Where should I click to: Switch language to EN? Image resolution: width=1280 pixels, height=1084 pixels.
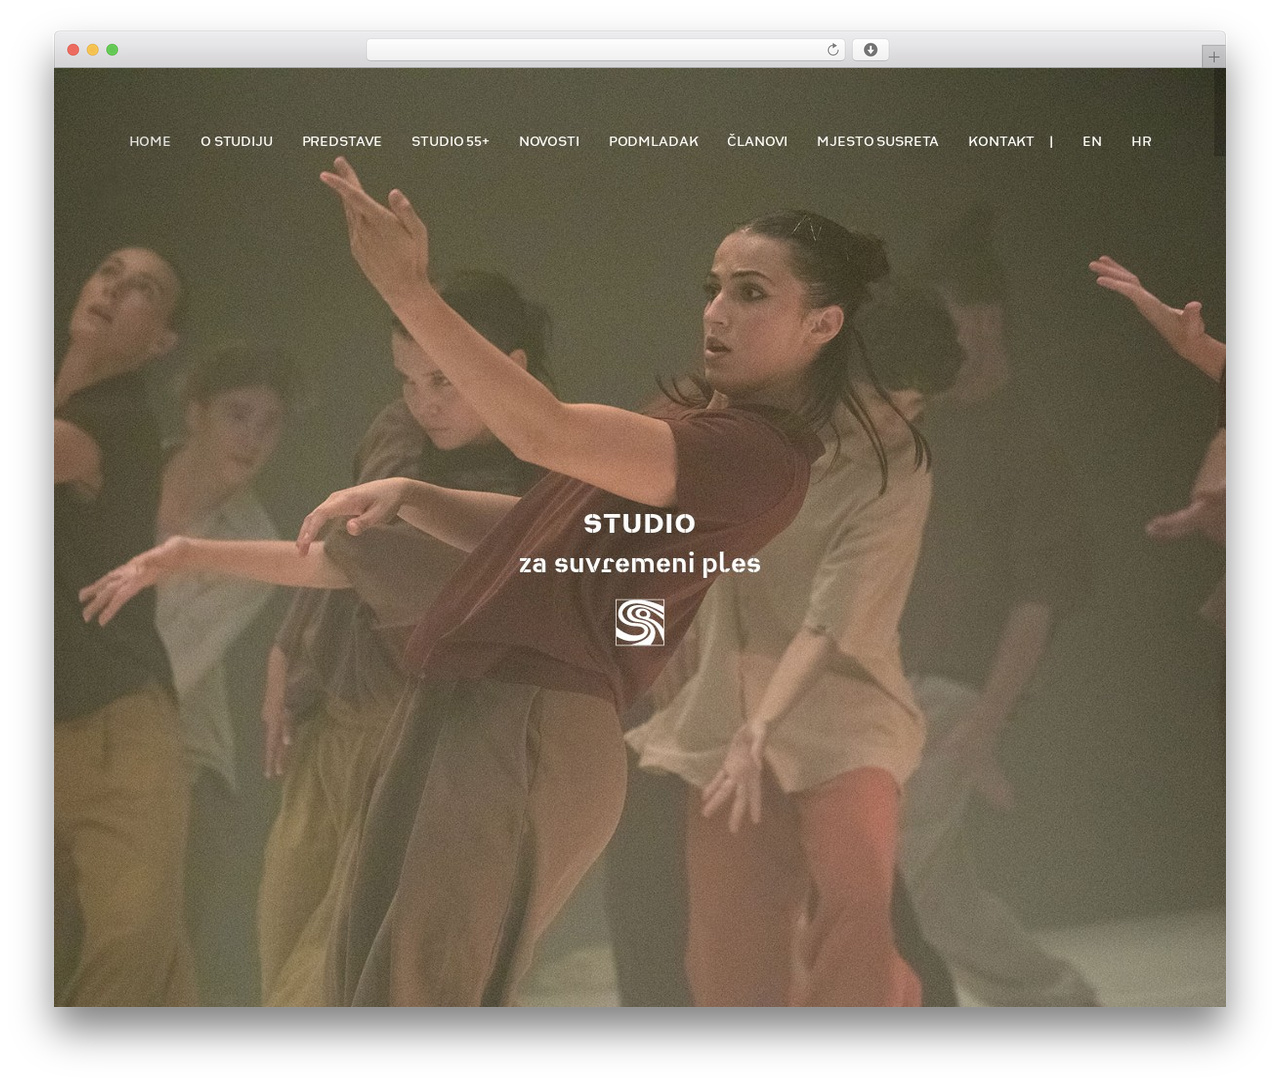(x=1092, y=141)
